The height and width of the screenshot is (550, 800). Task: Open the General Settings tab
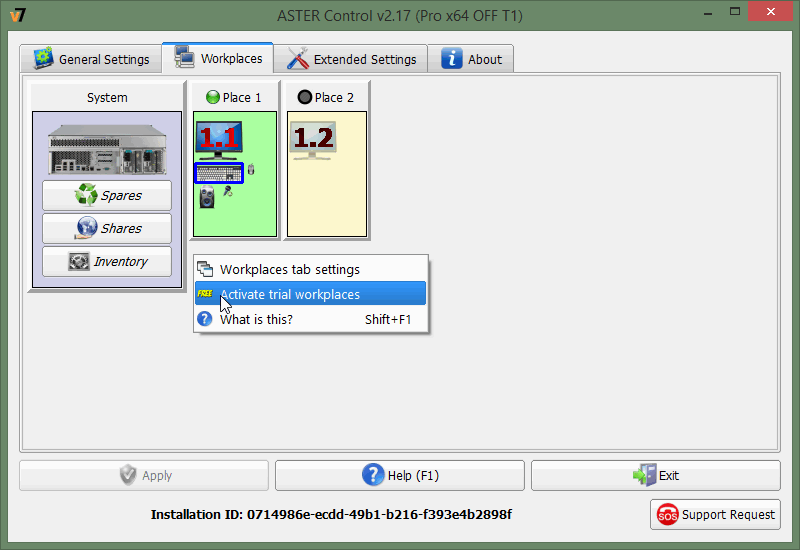(x=91, y=59)
